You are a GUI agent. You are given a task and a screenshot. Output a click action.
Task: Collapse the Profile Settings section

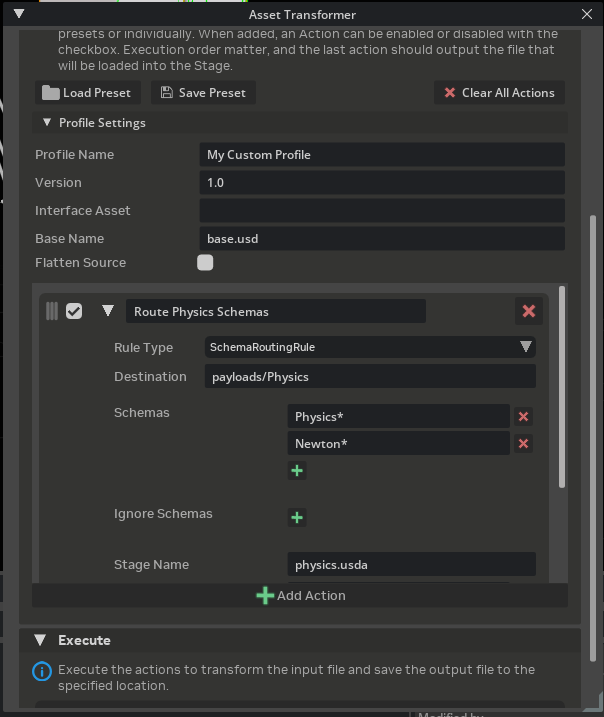(x=46, y=123)
